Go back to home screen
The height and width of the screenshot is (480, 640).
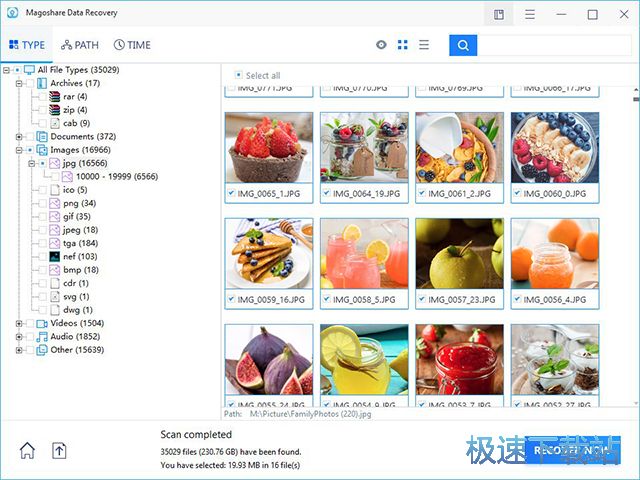click(x=27, y=451)
